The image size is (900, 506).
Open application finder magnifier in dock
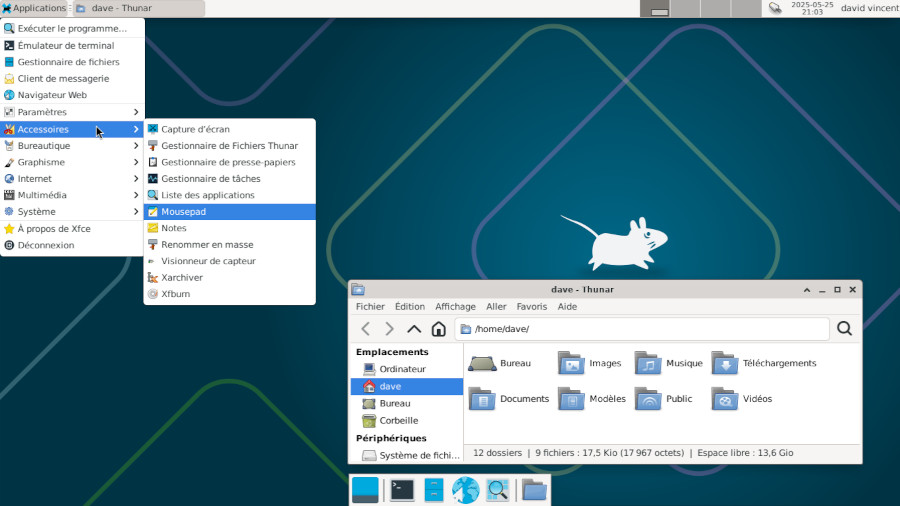tap(497, 490)
